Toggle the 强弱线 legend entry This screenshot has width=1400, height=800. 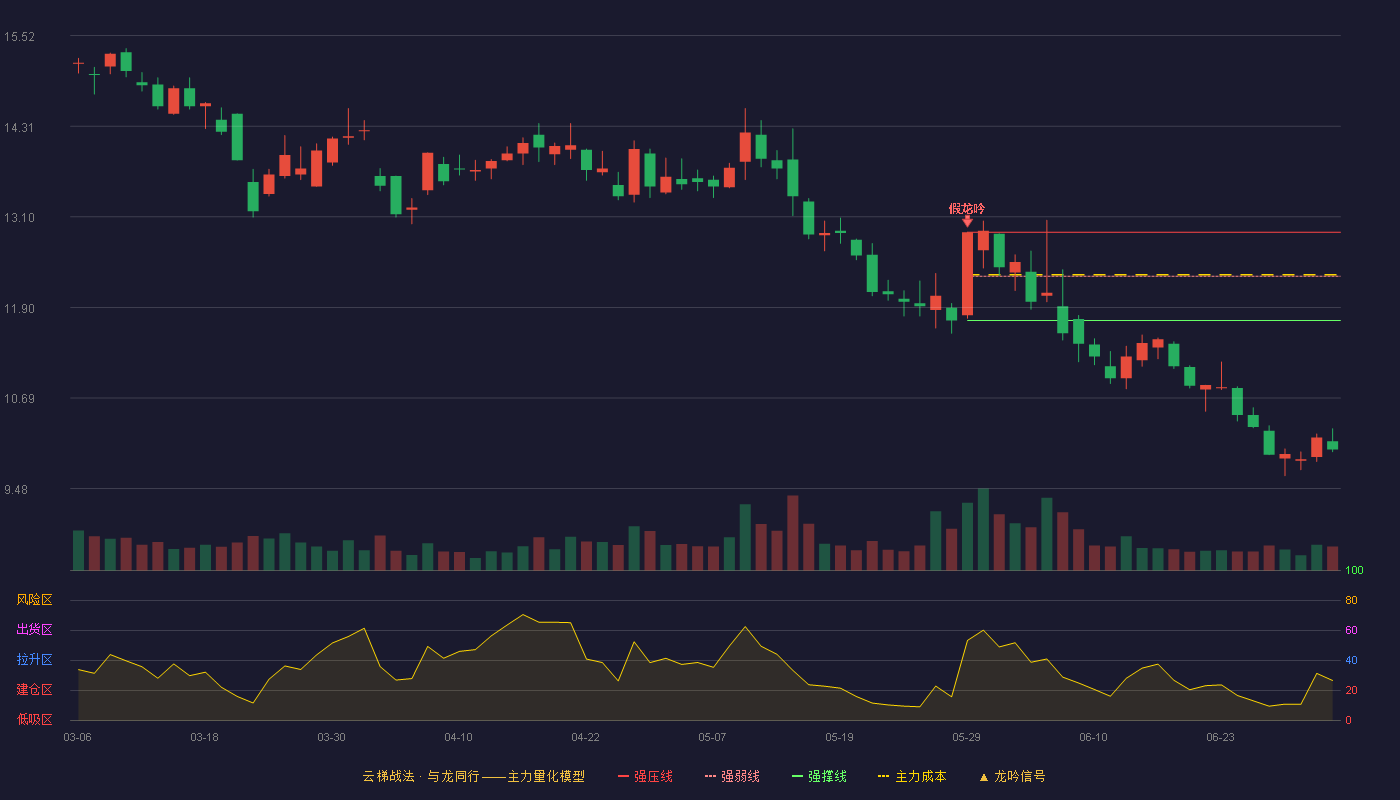732,776
